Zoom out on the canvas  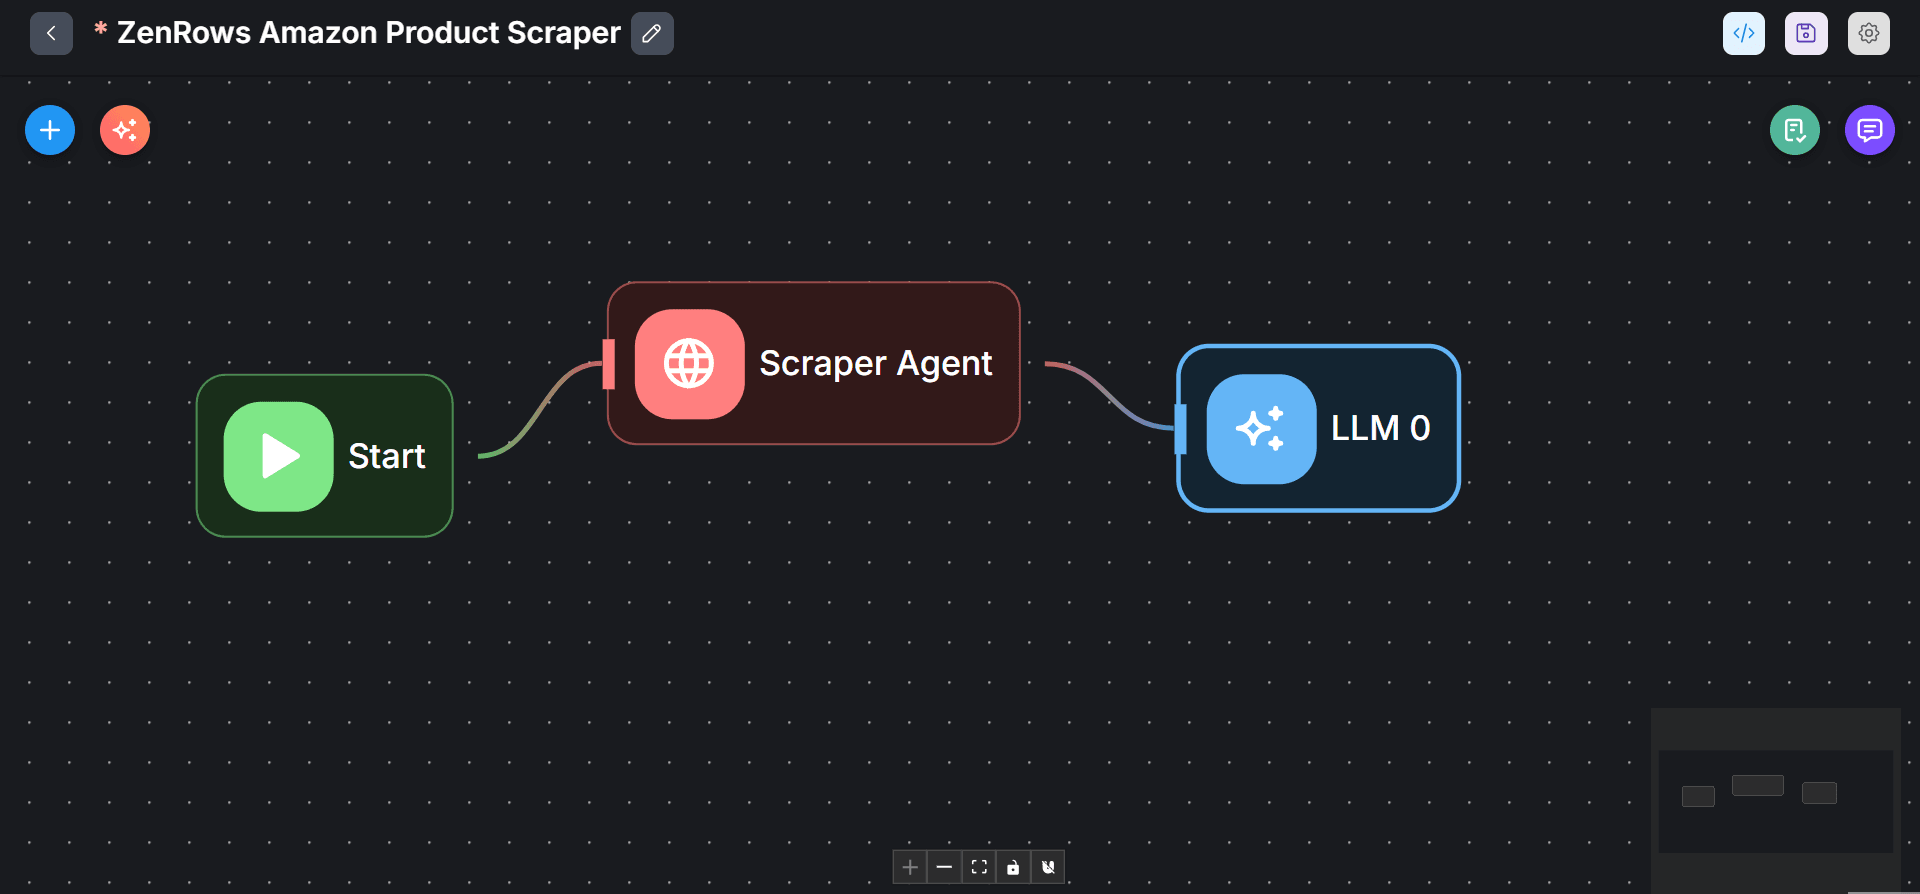tap(944, 867)
